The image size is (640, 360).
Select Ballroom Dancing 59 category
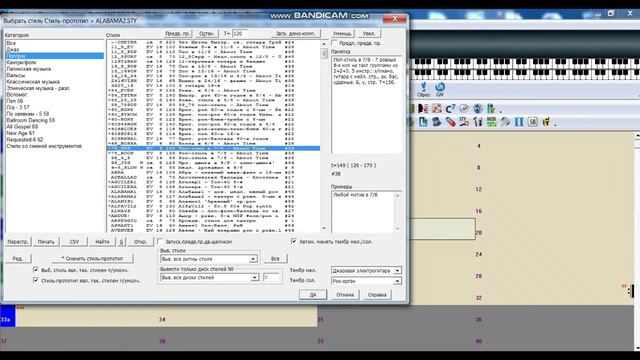coord(54,120)
